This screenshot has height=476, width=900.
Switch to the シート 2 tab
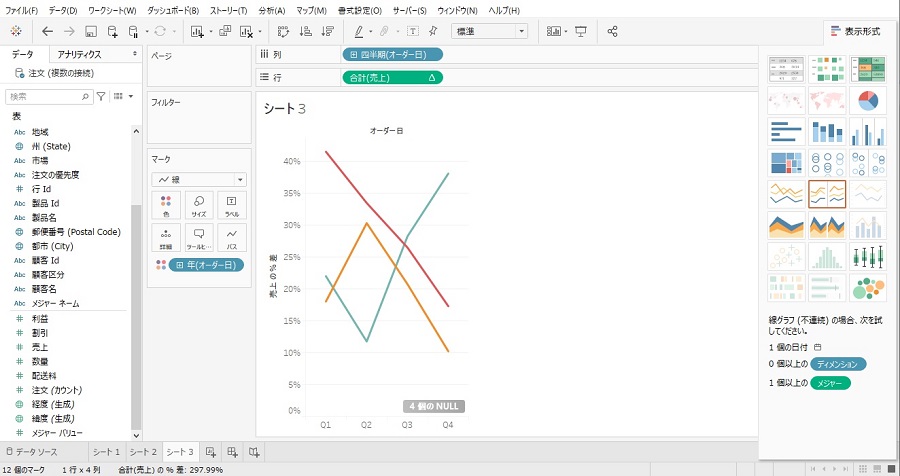coord(141,452)
